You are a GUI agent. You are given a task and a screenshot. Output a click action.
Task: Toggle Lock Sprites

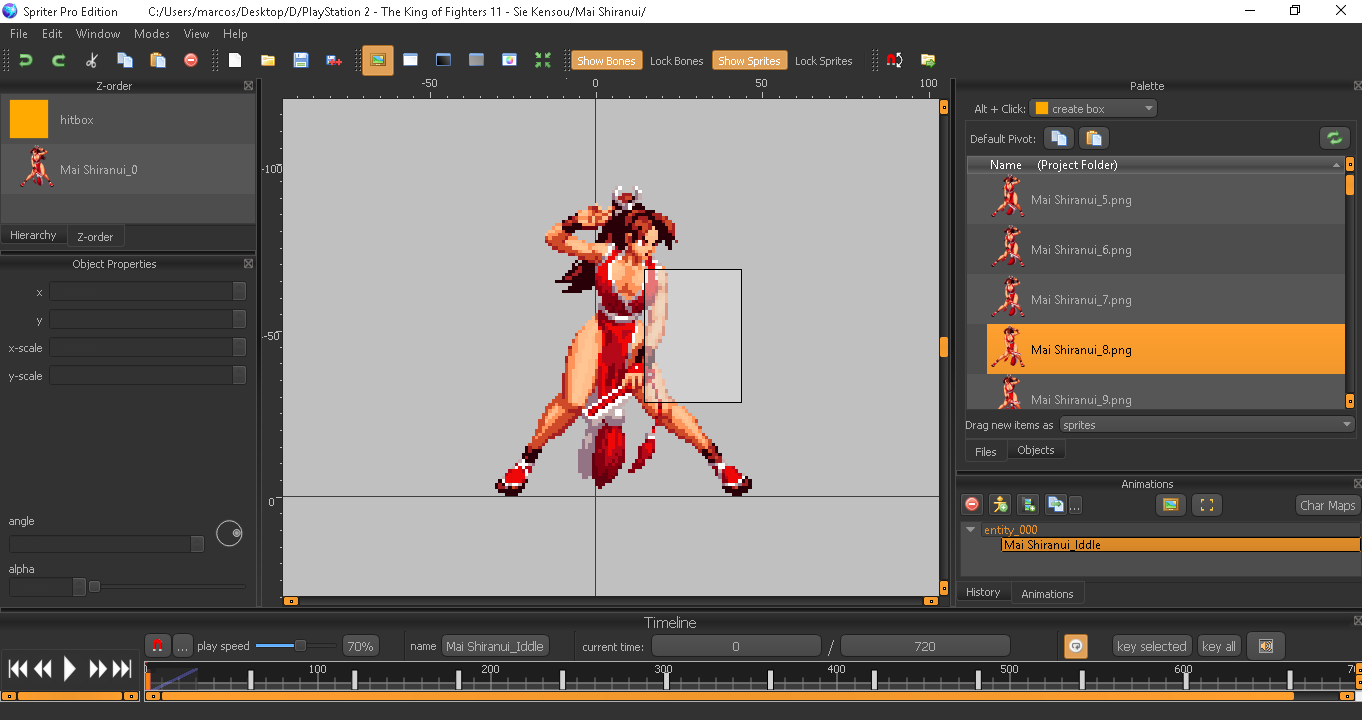coord(824,60)
